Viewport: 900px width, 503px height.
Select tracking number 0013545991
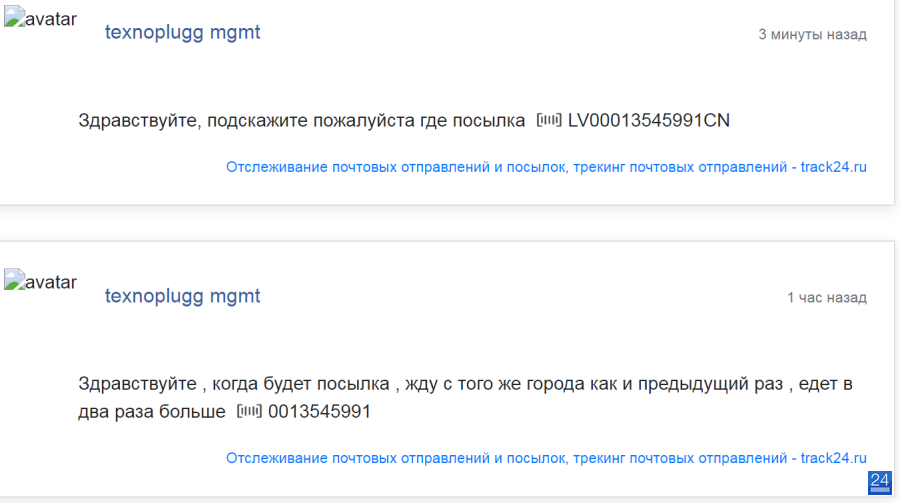(319, 412)
